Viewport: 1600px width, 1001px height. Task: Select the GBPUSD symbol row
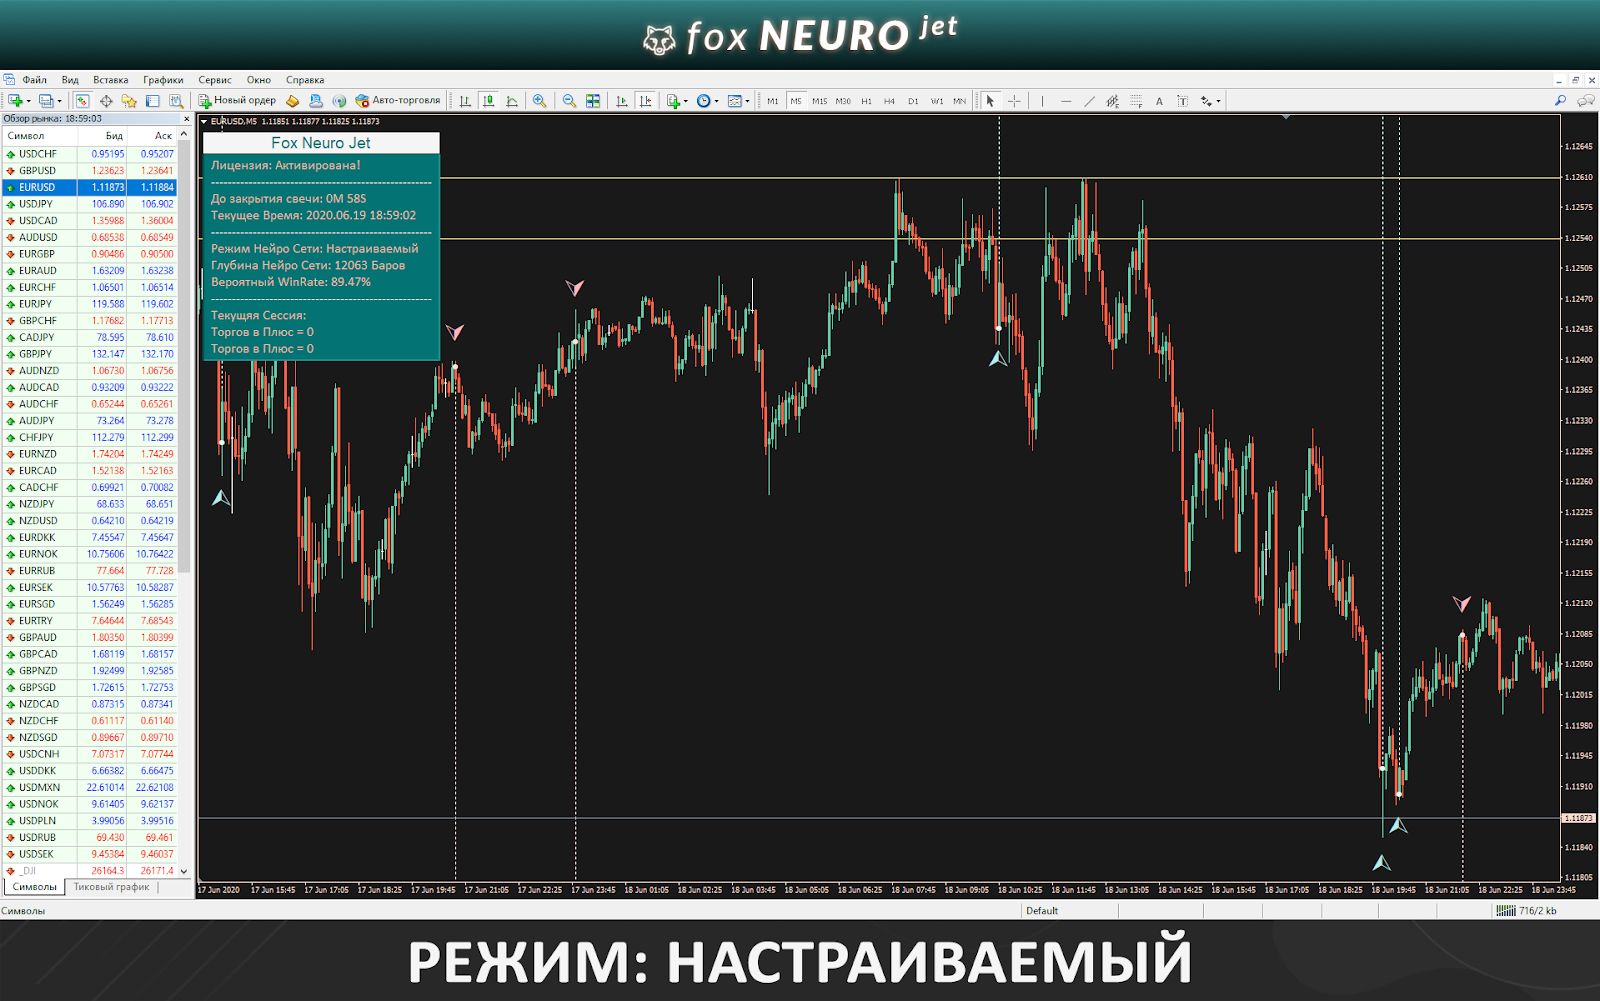(x=90, y=171)
